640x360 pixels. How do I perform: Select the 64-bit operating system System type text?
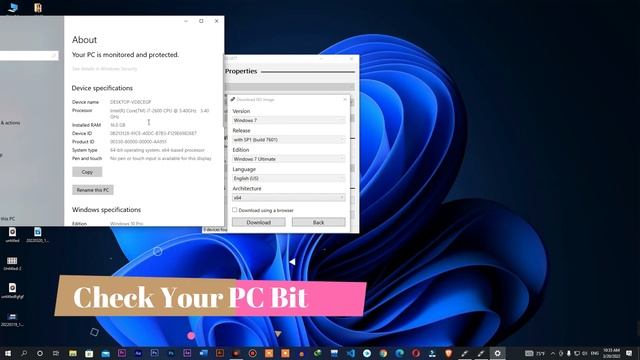tap(157, 150)
